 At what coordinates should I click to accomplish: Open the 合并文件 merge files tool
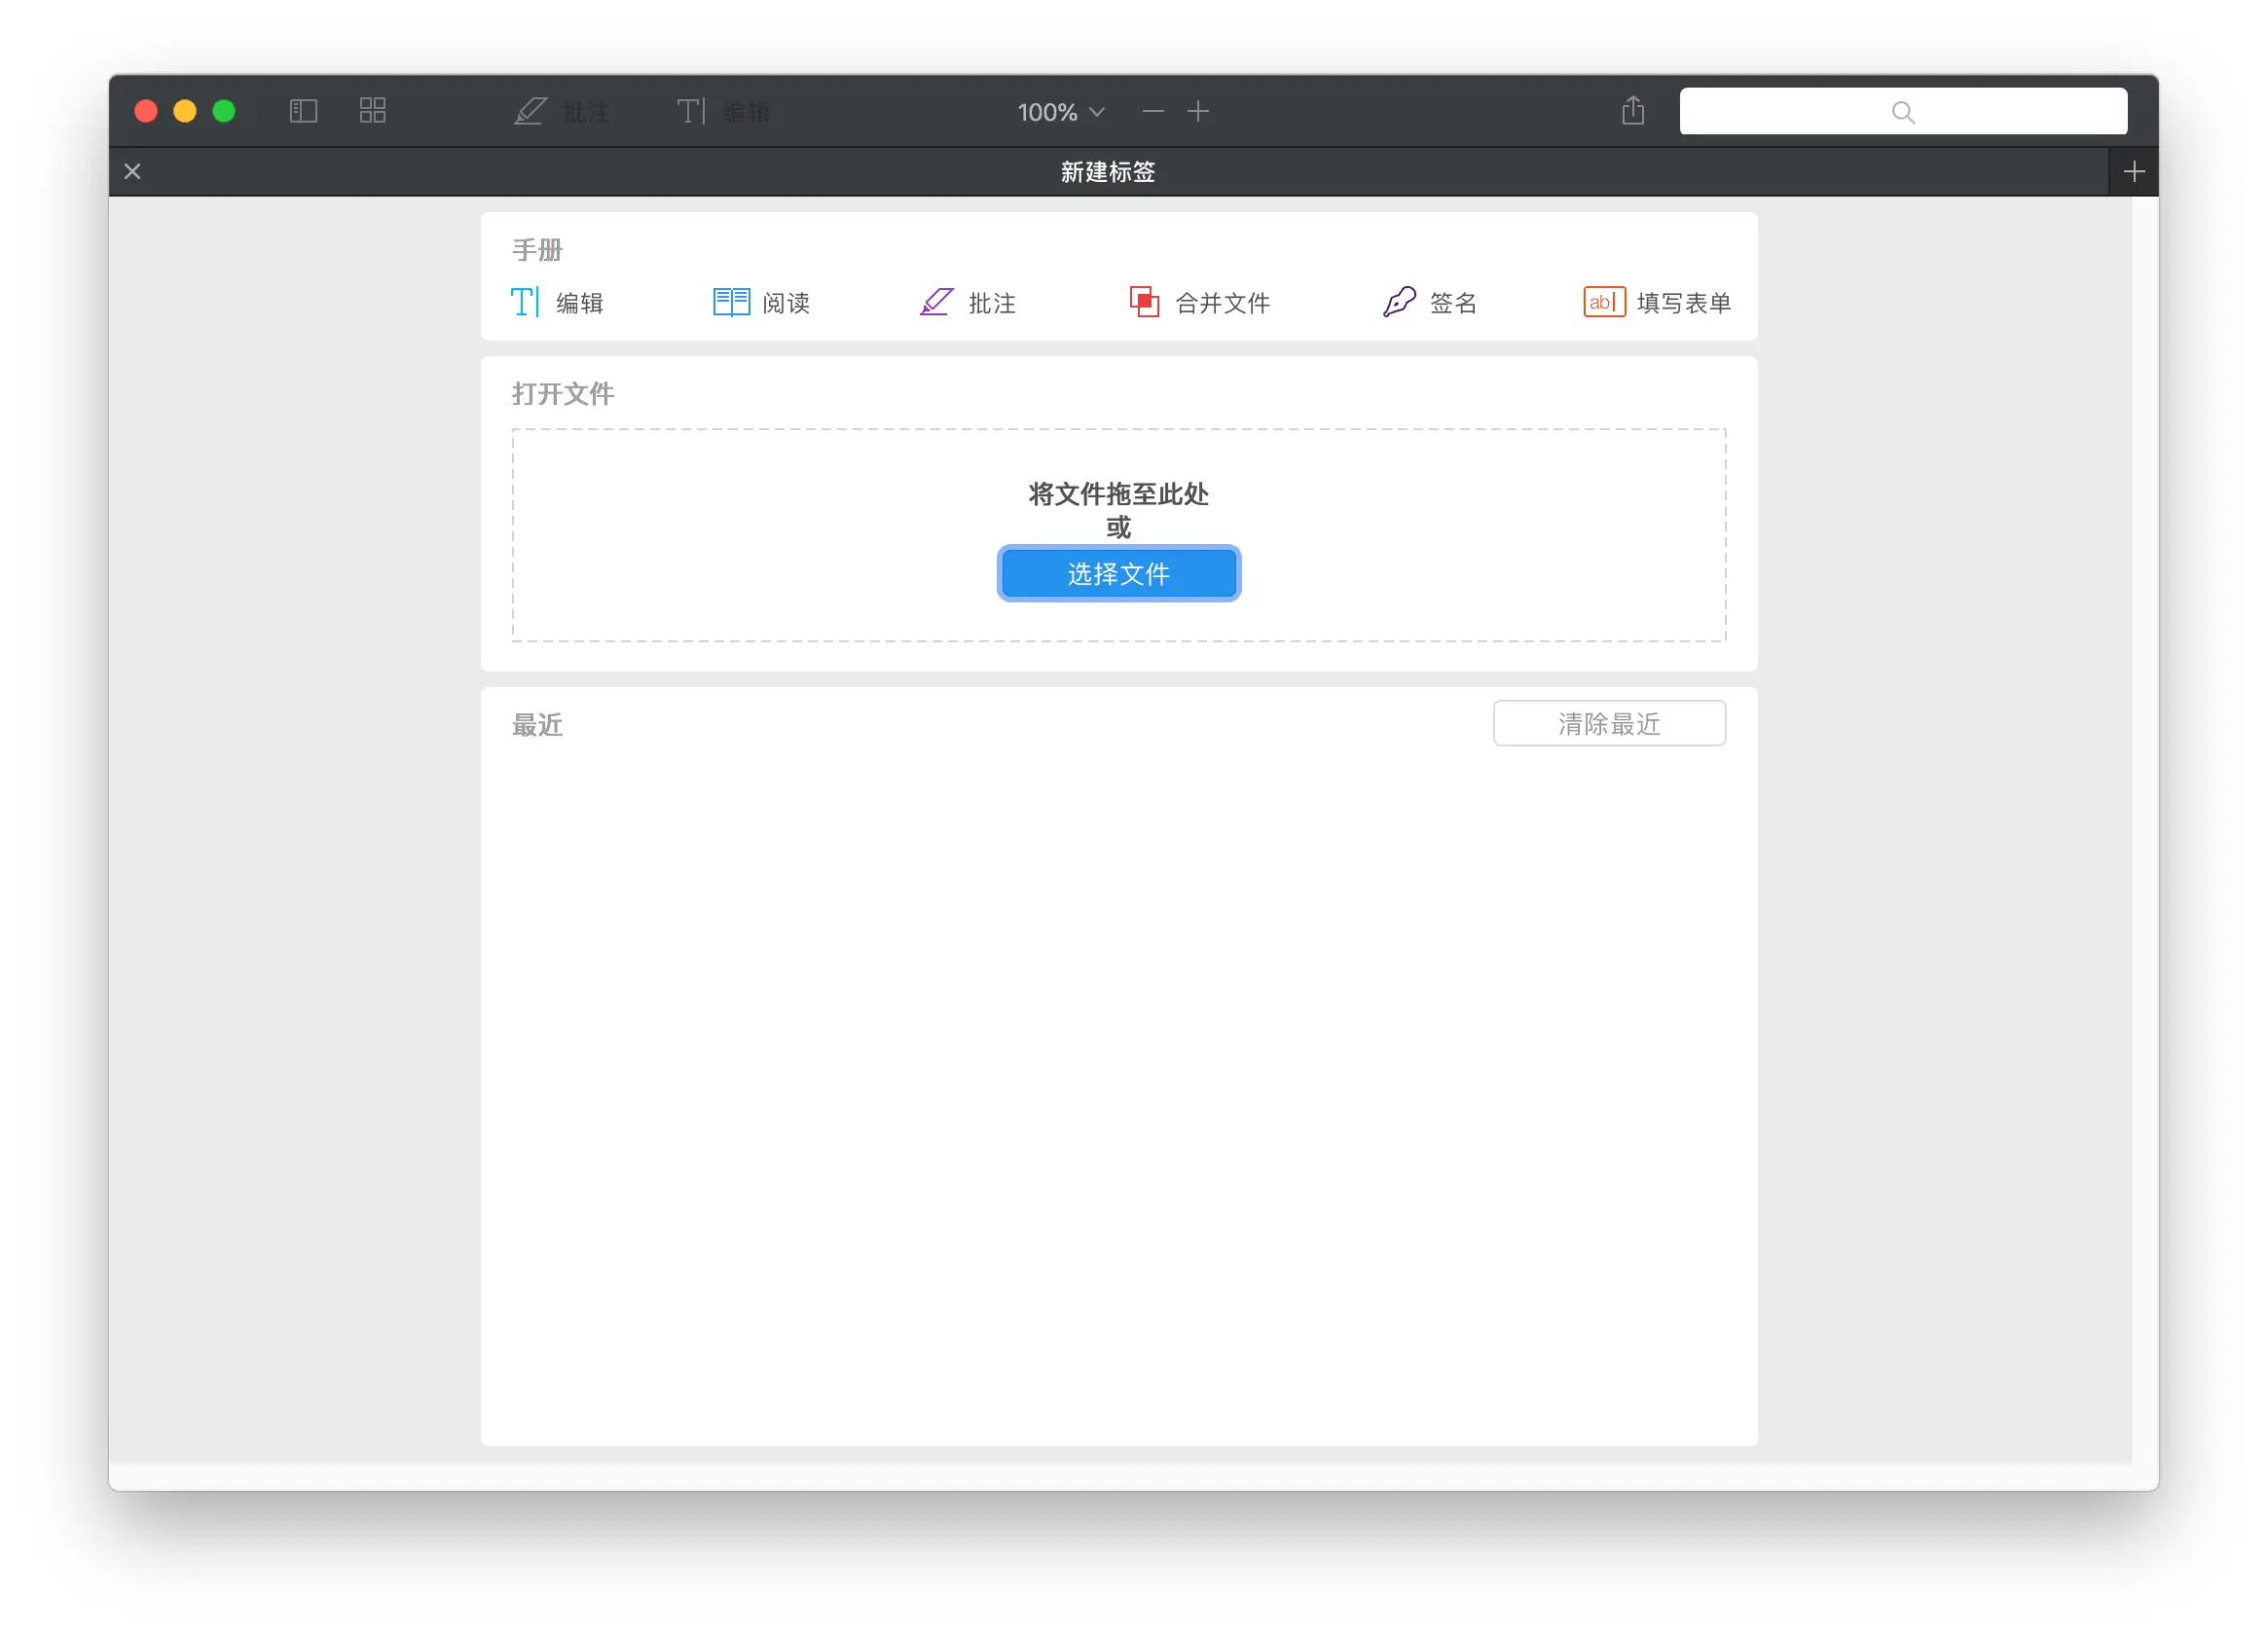pos(1198,302)
